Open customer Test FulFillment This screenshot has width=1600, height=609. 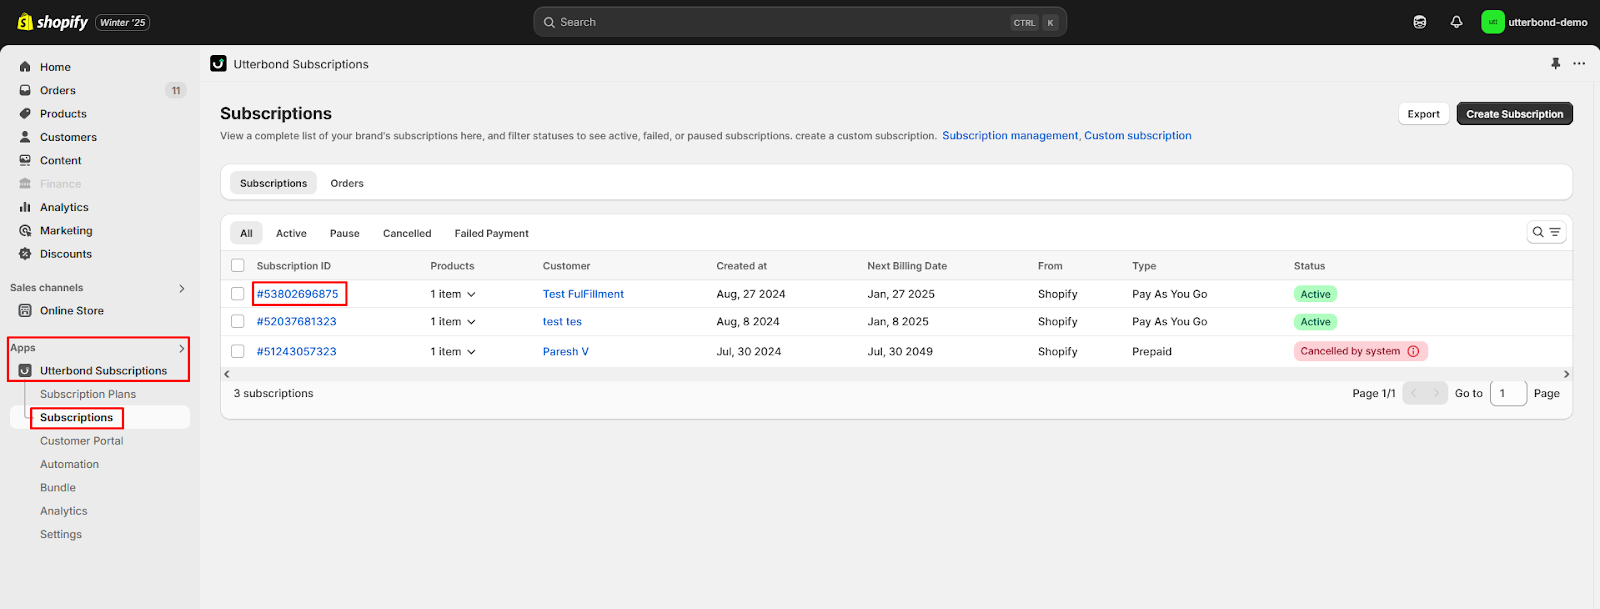coord(583,294)
